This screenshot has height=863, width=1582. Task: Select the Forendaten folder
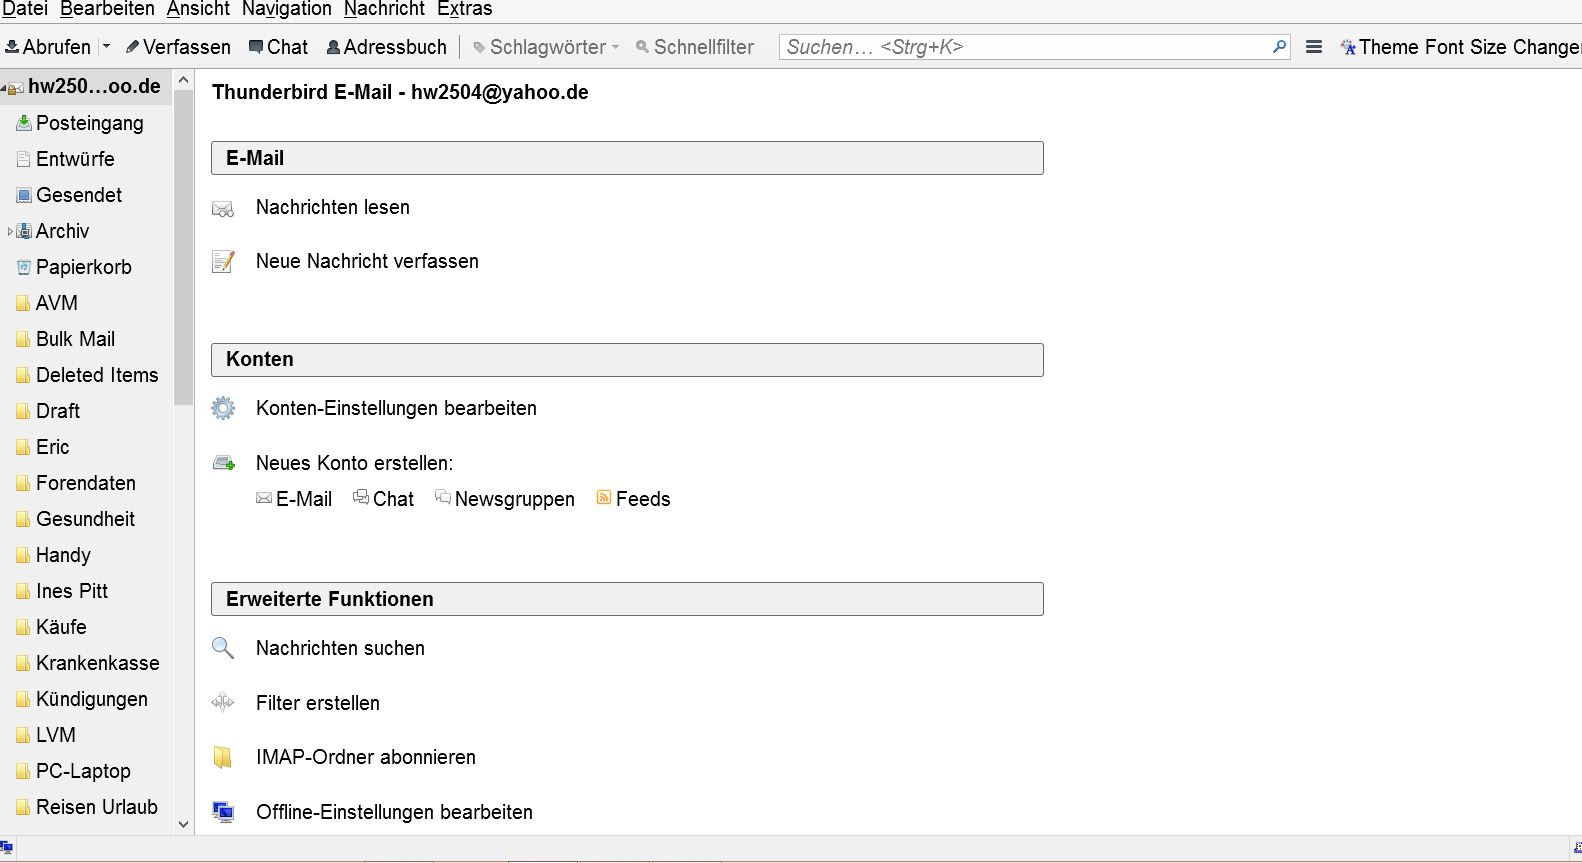click(86, 483)
